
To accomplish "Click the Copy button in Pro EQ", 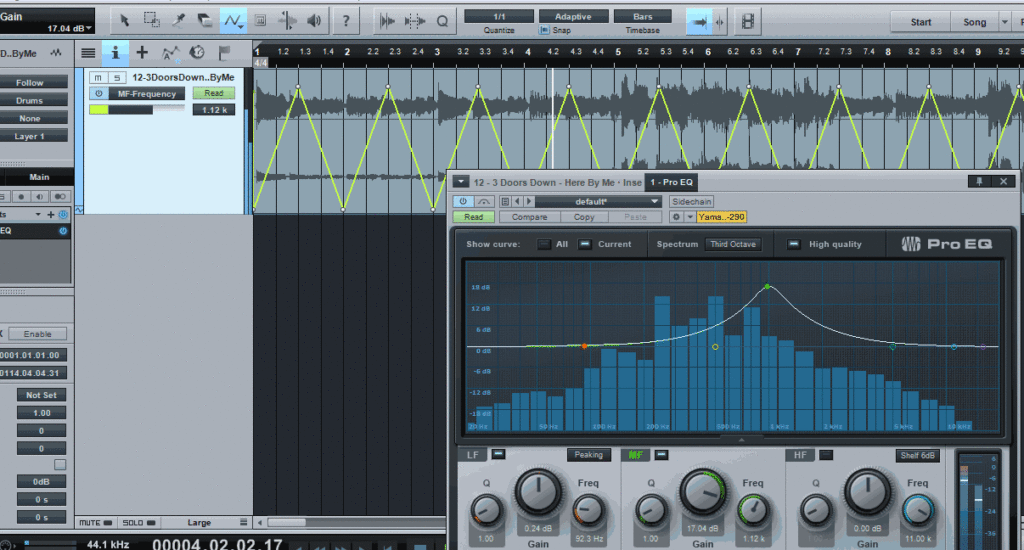I will tap(584, 217).
